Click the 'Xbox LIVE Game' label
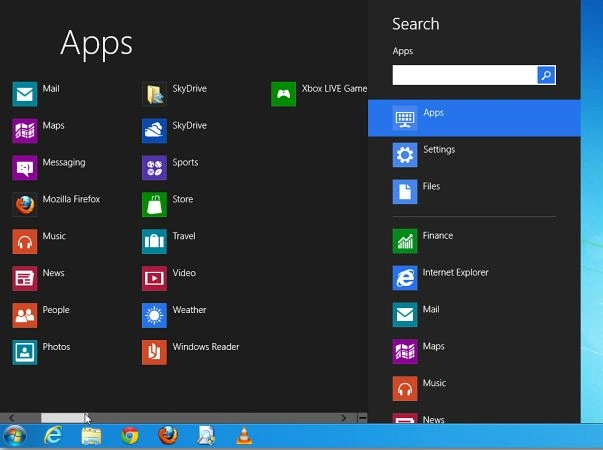Viewport: 603px width, 450px height. click(334, 88)
